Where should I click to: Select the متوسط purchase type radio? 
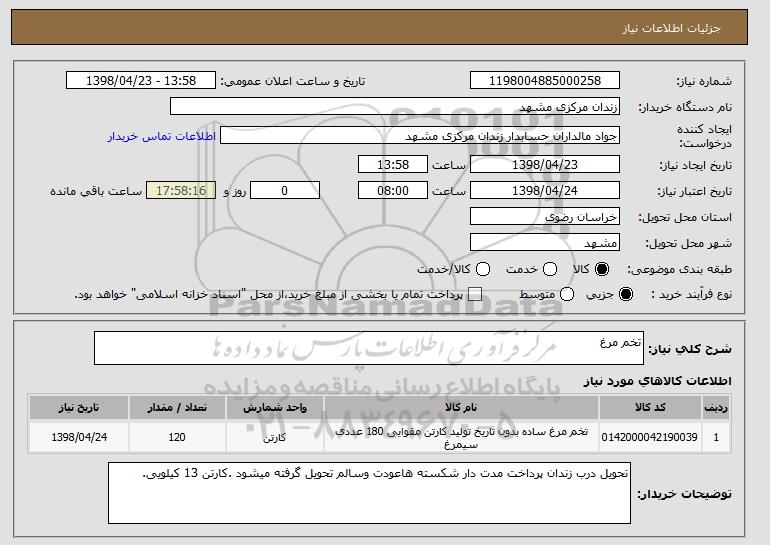pyautogui.click(x=567, y=294)
